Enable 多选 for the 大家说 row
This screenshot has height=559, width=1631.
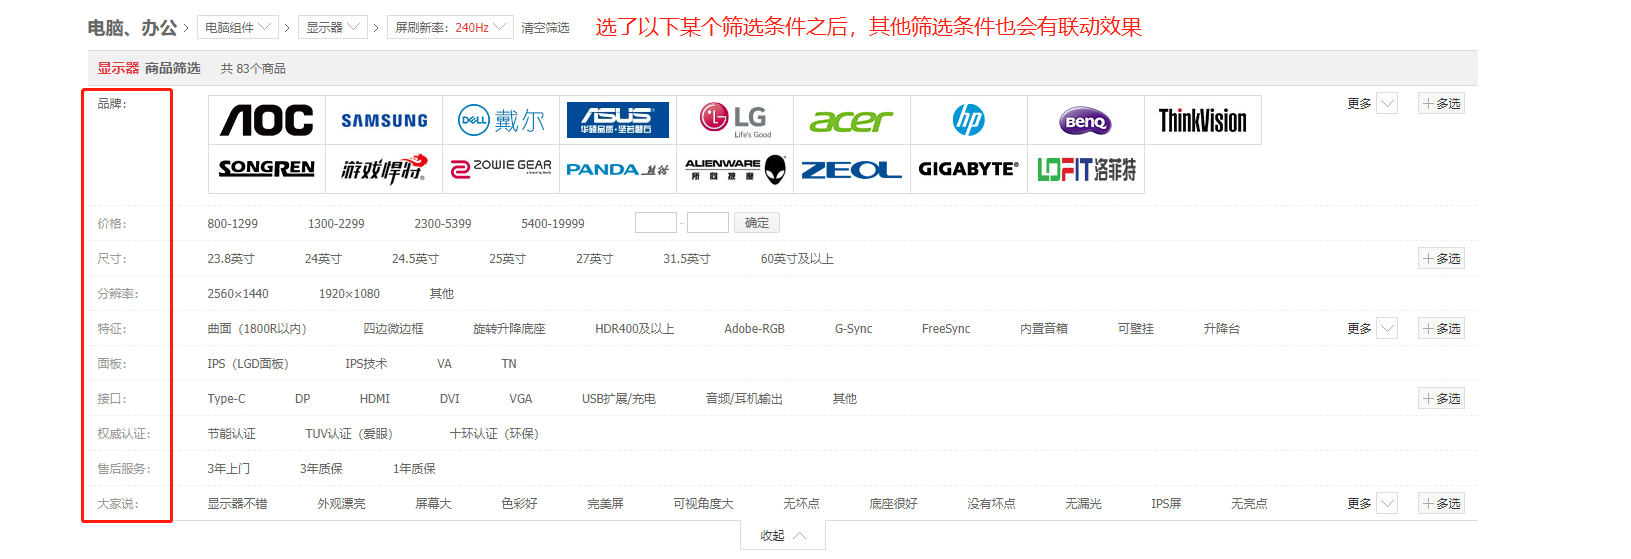tap(1441, 503)
